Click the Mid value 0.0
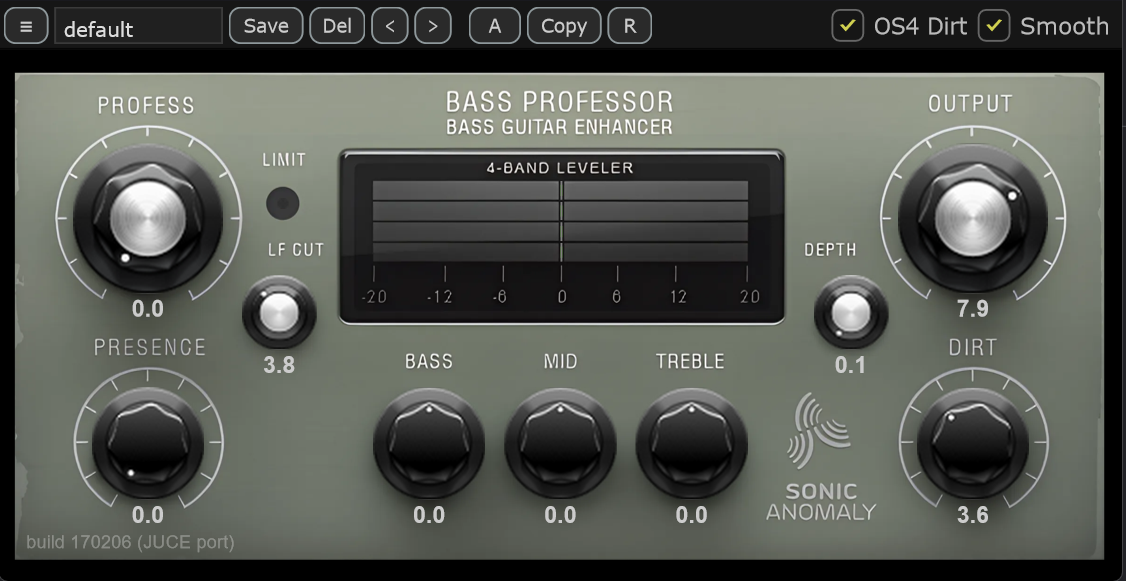The width and height of the screenshot is (1126, 581). (x=560, y=515)
